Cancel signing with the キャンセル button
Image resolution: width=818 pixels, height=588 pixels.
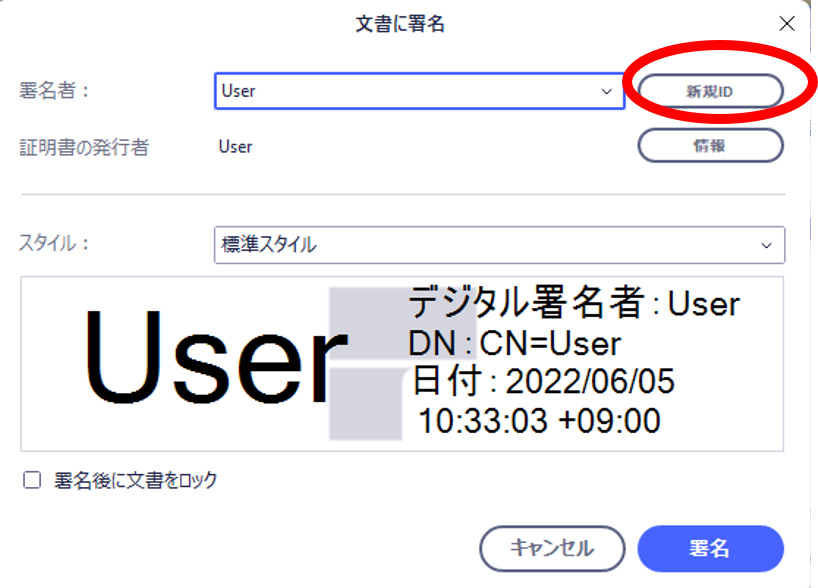pyautogui.click(x=552, y=548)
